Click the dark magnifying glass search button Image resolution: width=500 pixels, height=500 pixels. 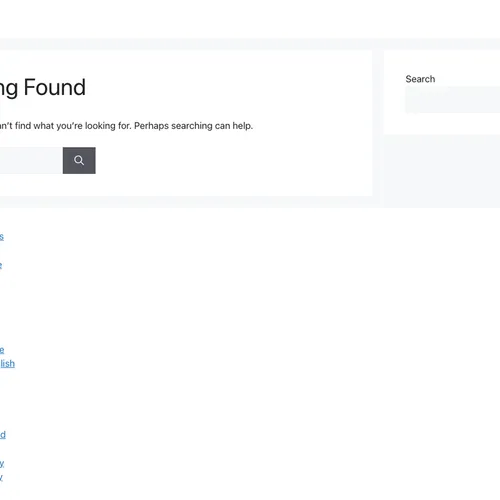pos(79,160)
